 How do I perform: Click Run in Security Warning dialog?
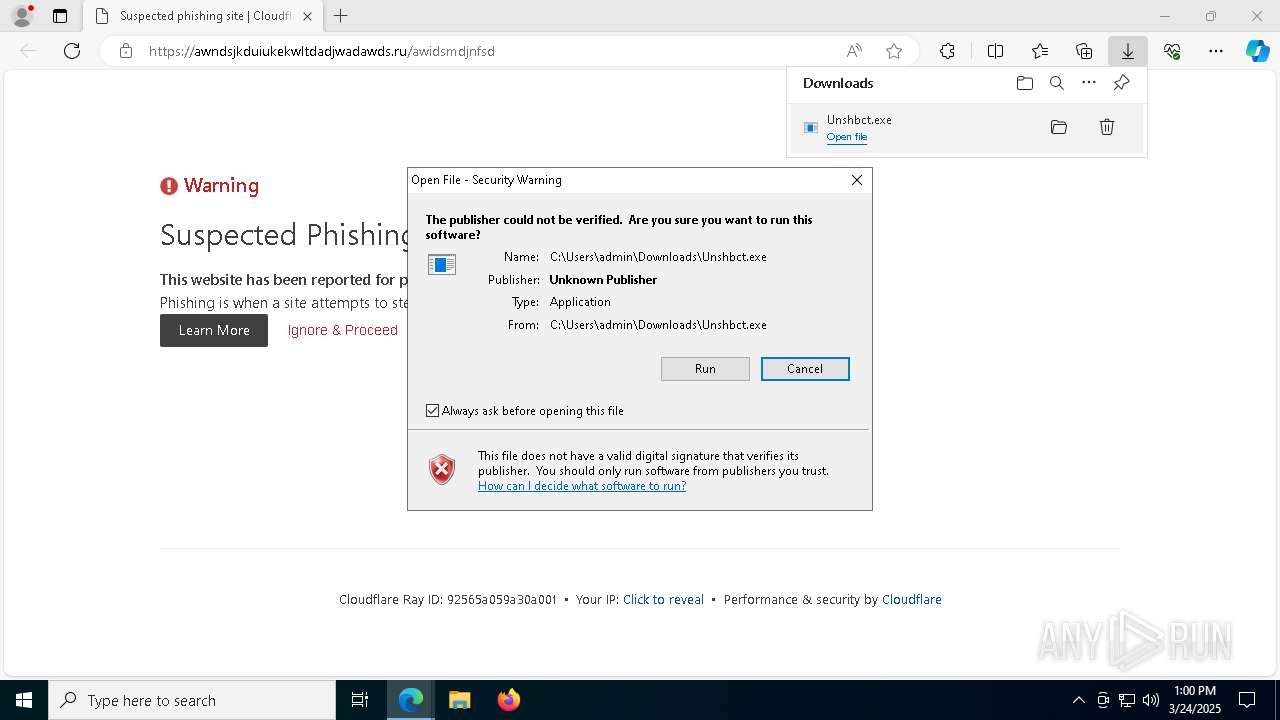(705, 369)
